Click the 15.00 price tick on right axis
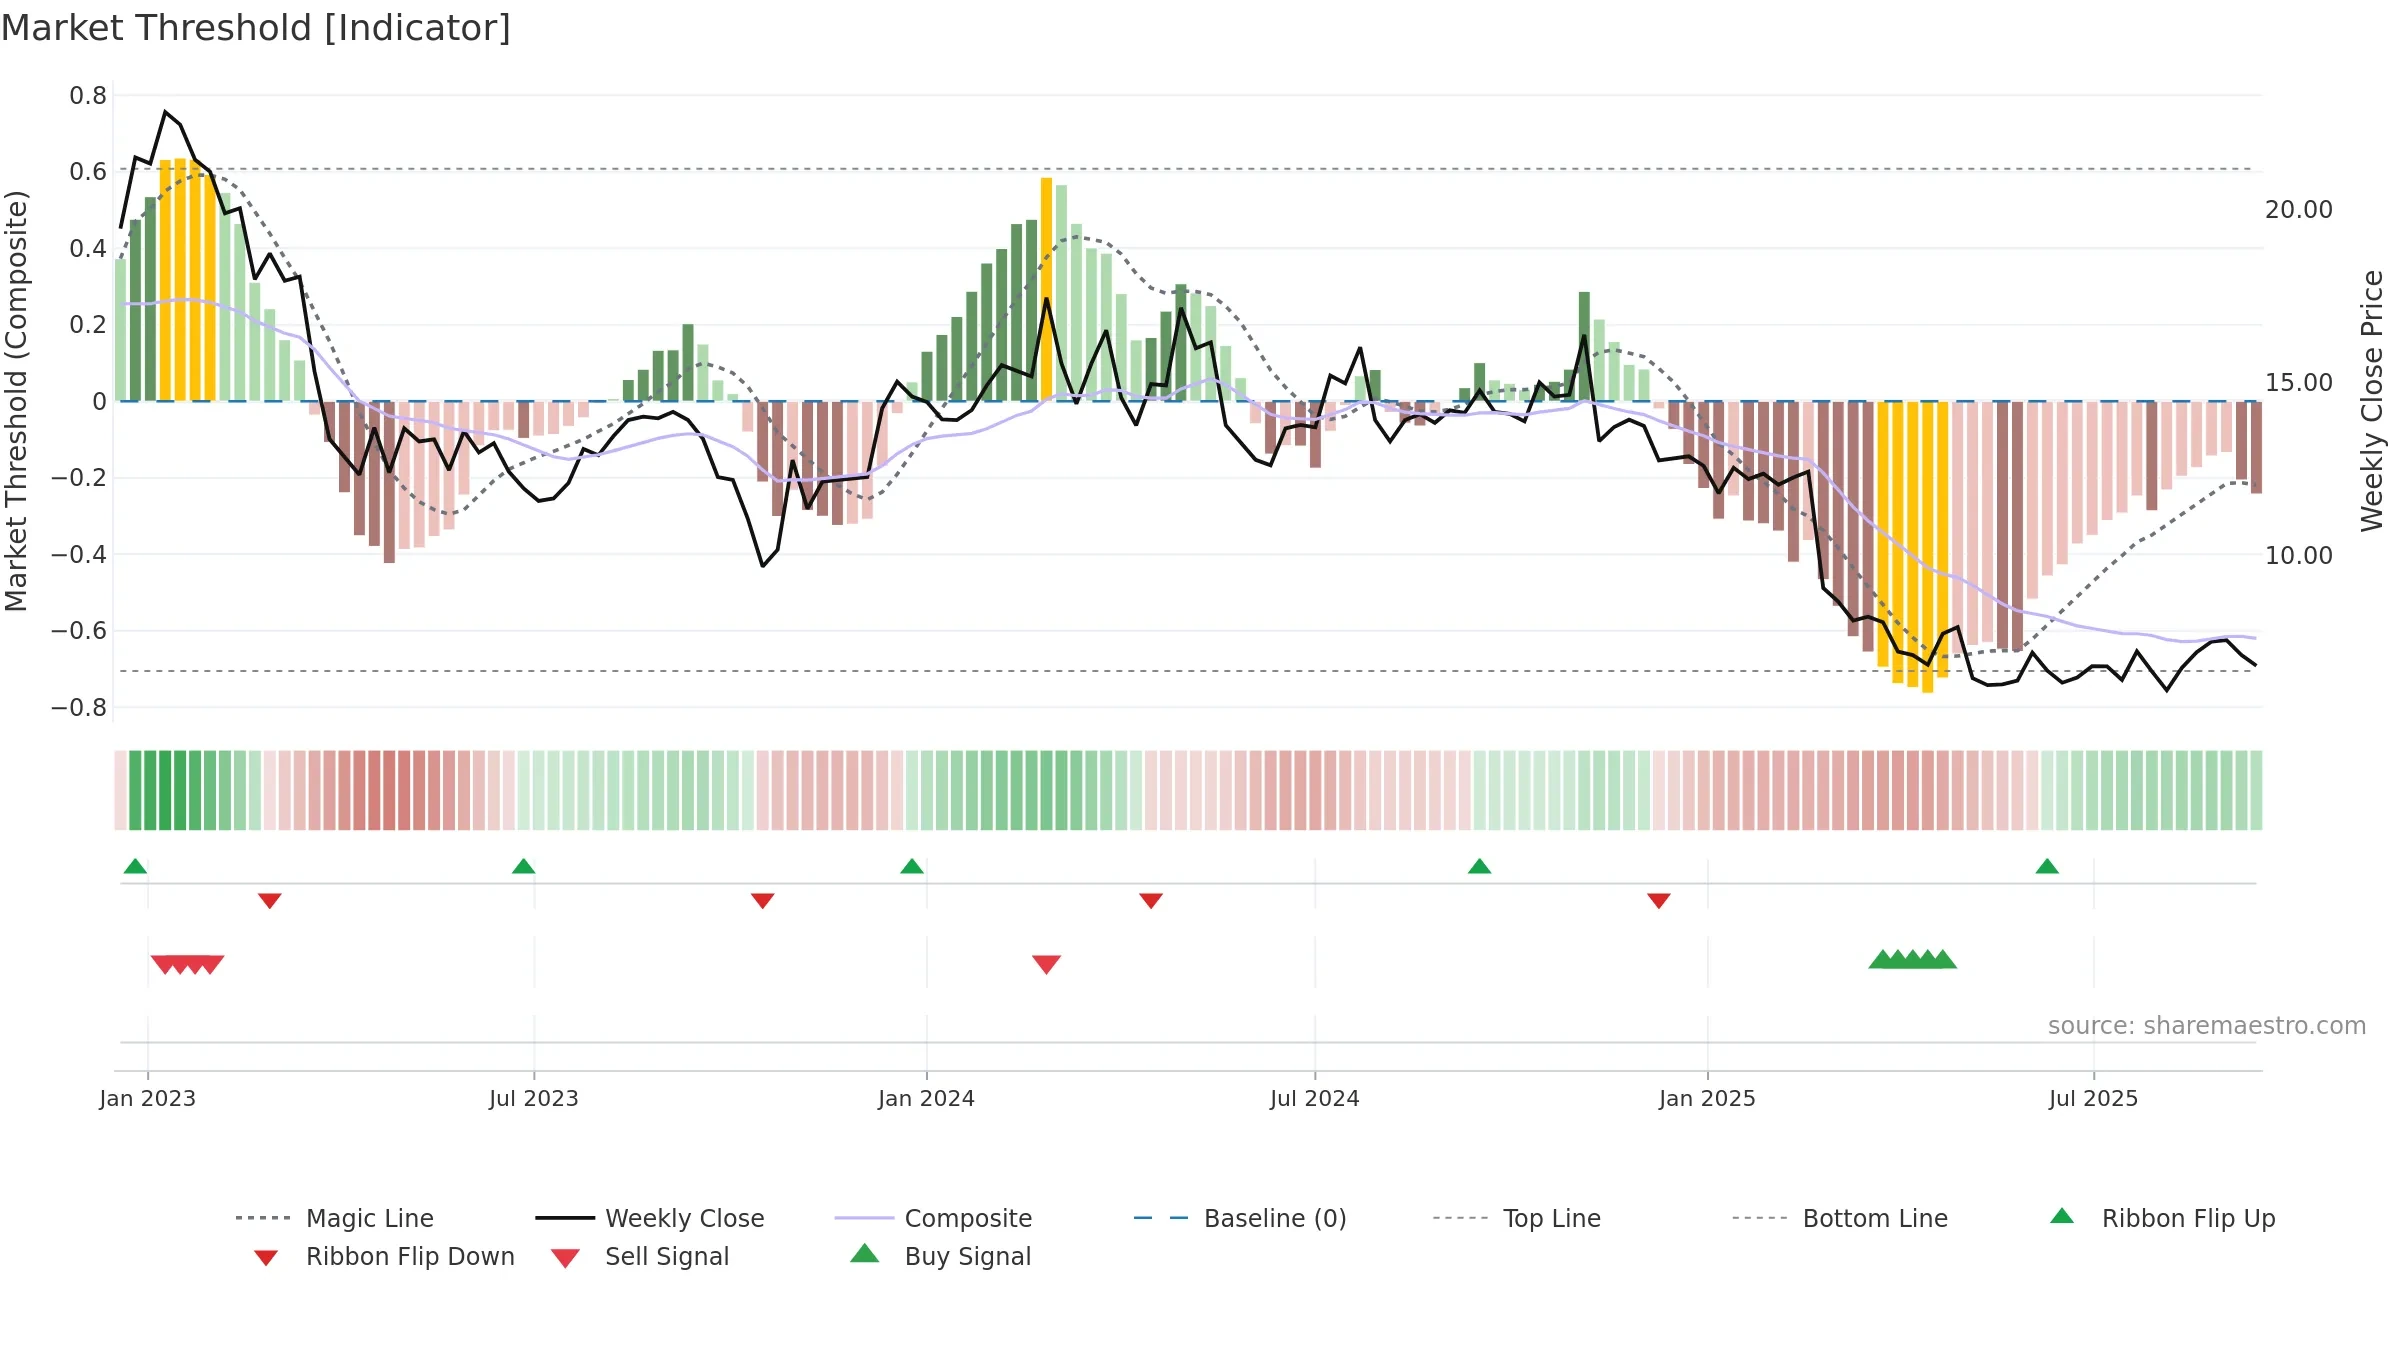 click(x=2299, y=383)
